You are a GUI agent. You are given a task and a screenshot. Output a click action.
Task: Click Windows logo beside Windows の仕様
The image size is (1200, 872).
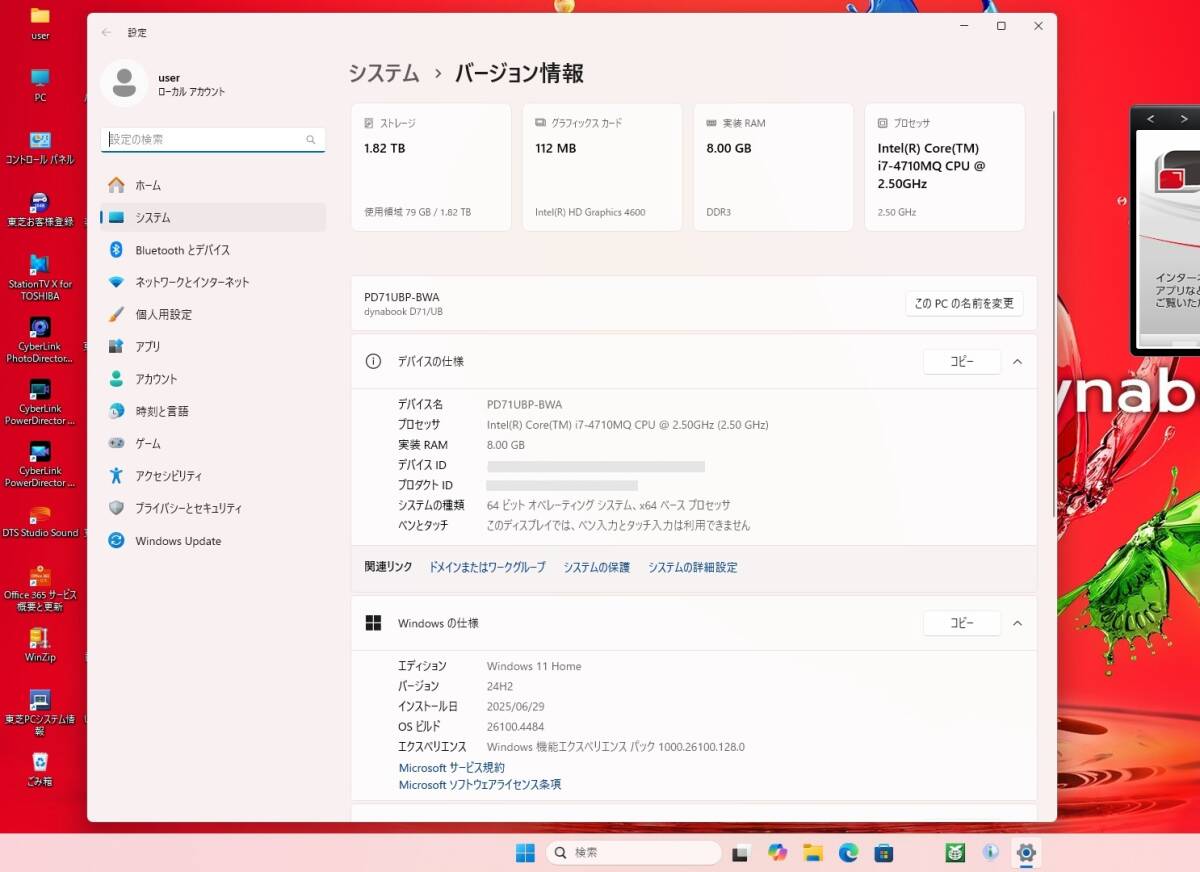[x=373, y=623]
